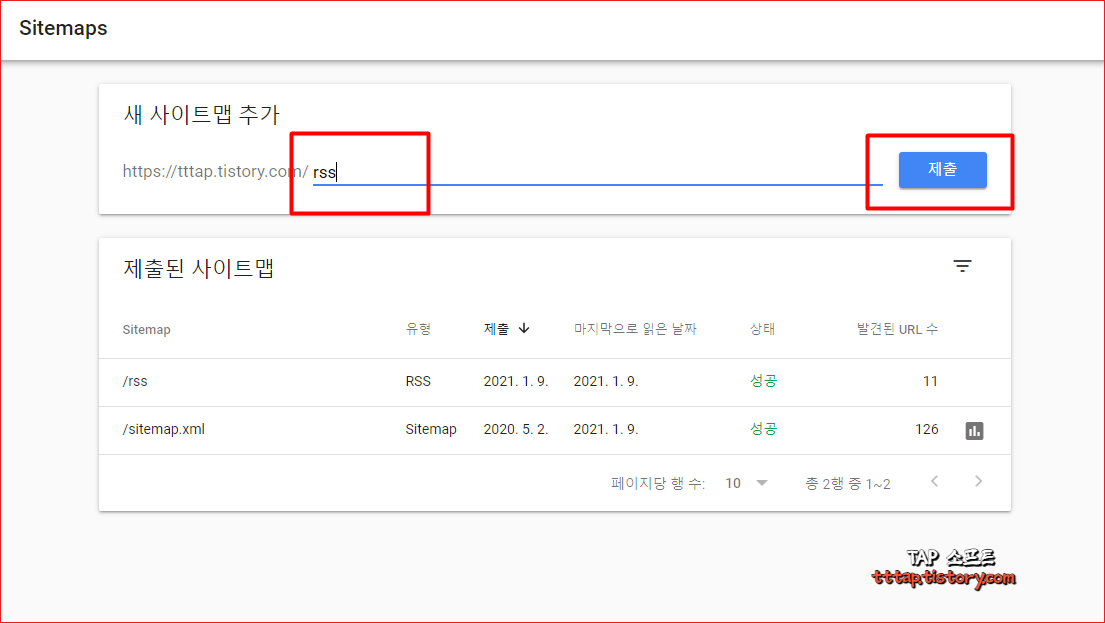Click the 총 2행 중 1~2 text
The height and width of the screenshot is (623, 1105).
848,483
